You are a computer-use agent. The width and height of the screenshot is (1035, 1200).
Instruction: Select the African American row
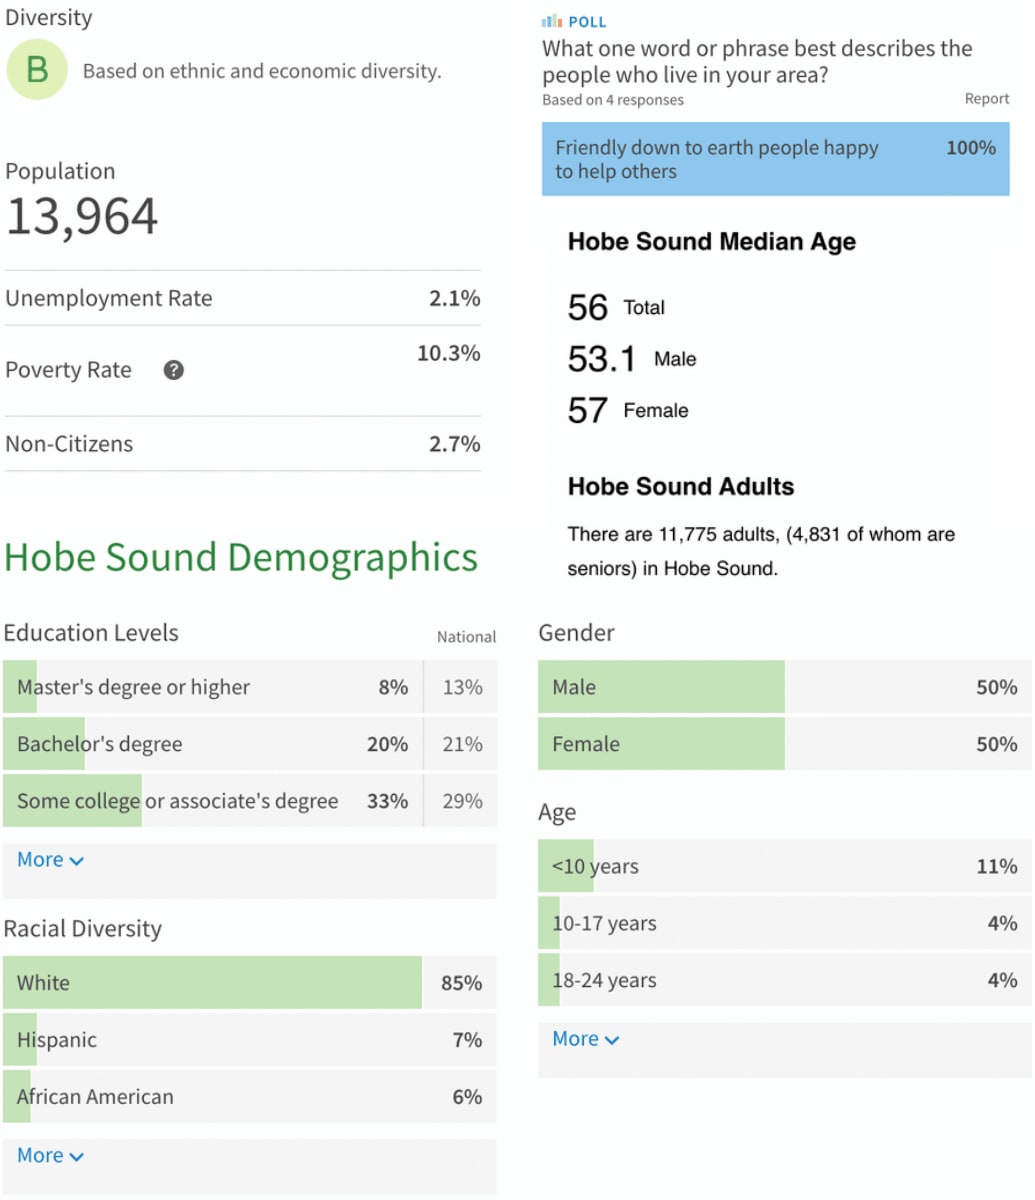click(x=248, y=1097)
